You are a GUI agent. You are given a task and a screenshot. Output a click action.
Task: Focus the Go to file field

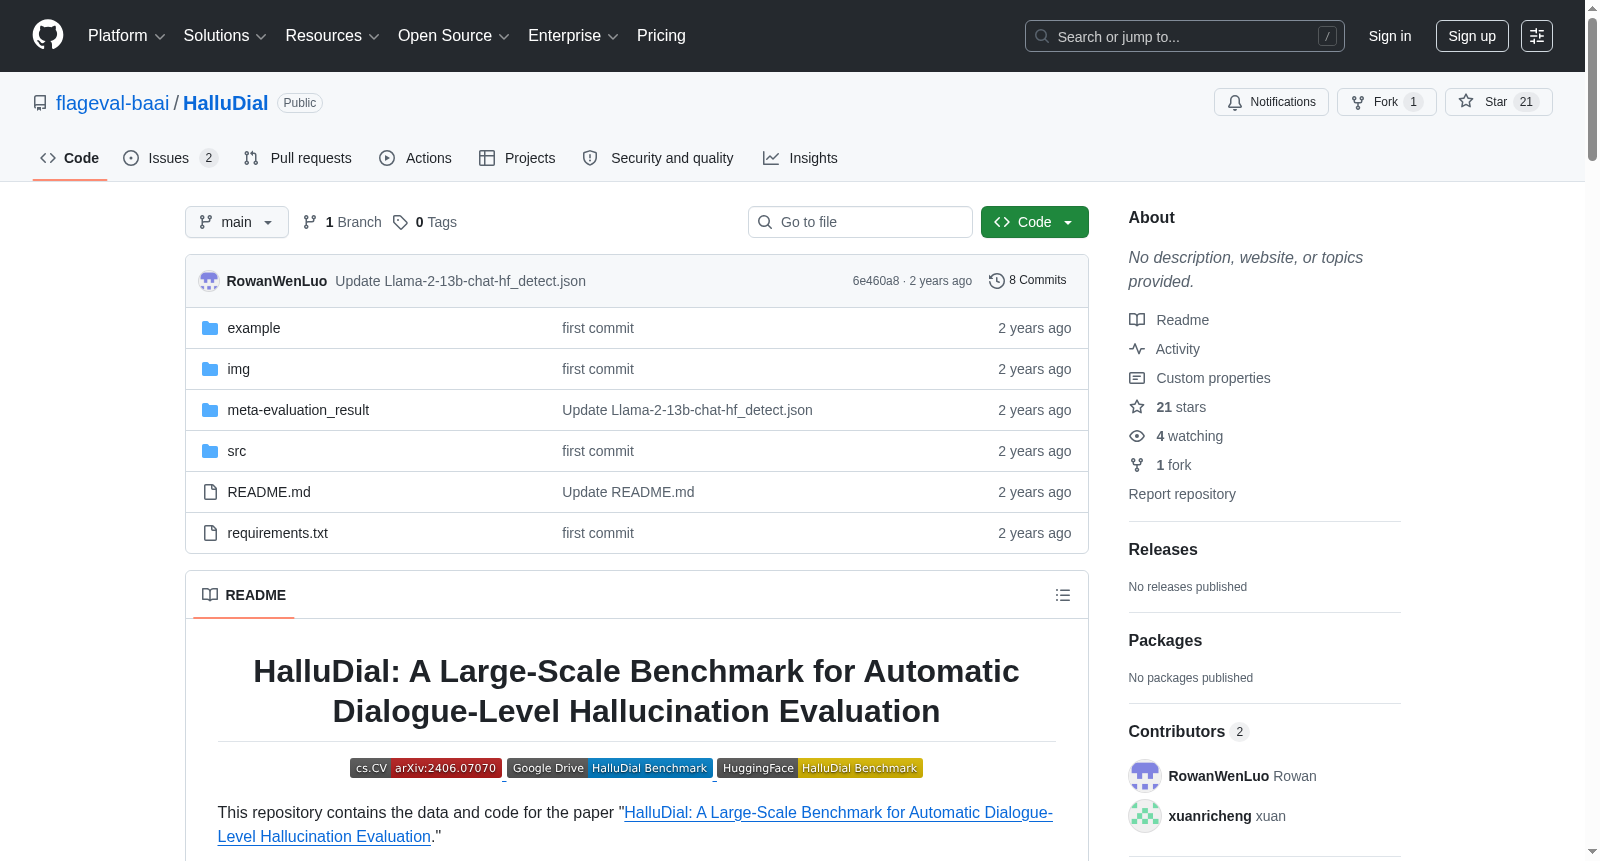(860, 222)
